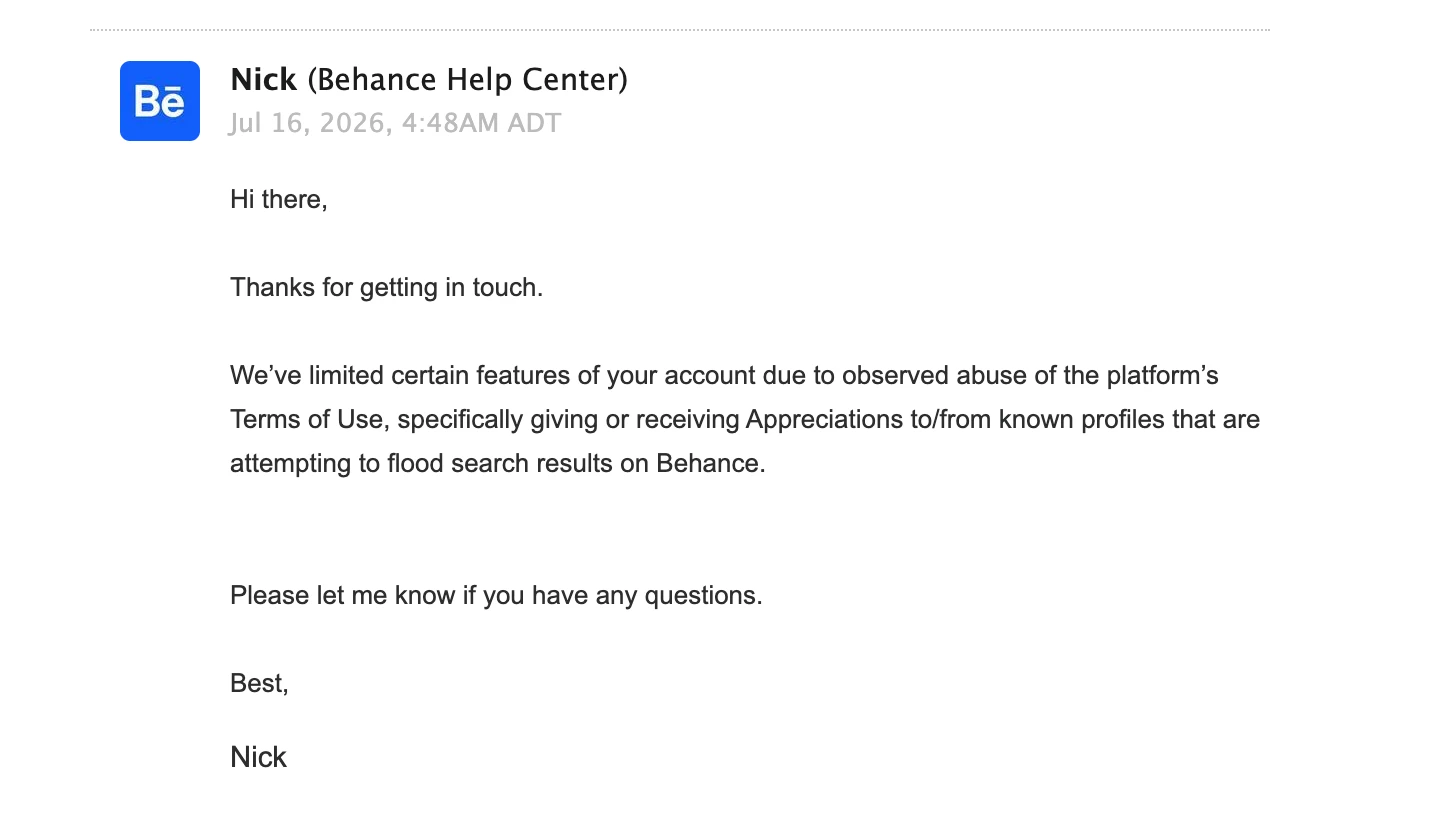The height and width of the screenshot is (836, 1430).
Task: Click 'Please let me know' sentence
Action: click(496, 596)
